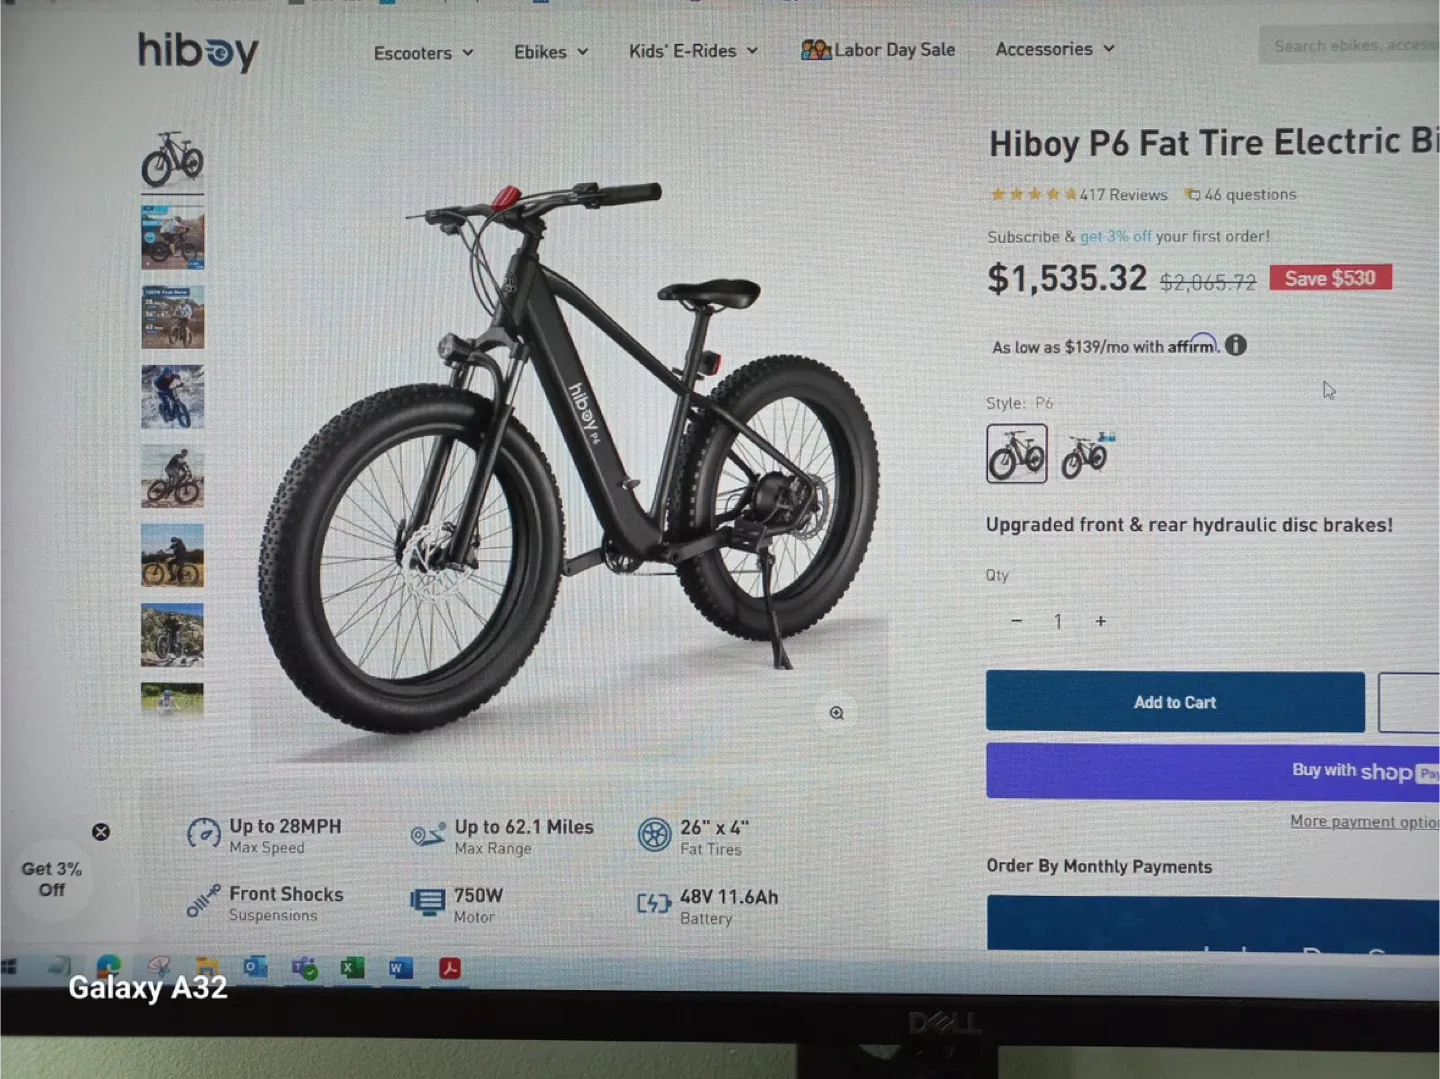
Task: Open Word from the taskbar
Action: pyautogui.click(x=400, y=968)
